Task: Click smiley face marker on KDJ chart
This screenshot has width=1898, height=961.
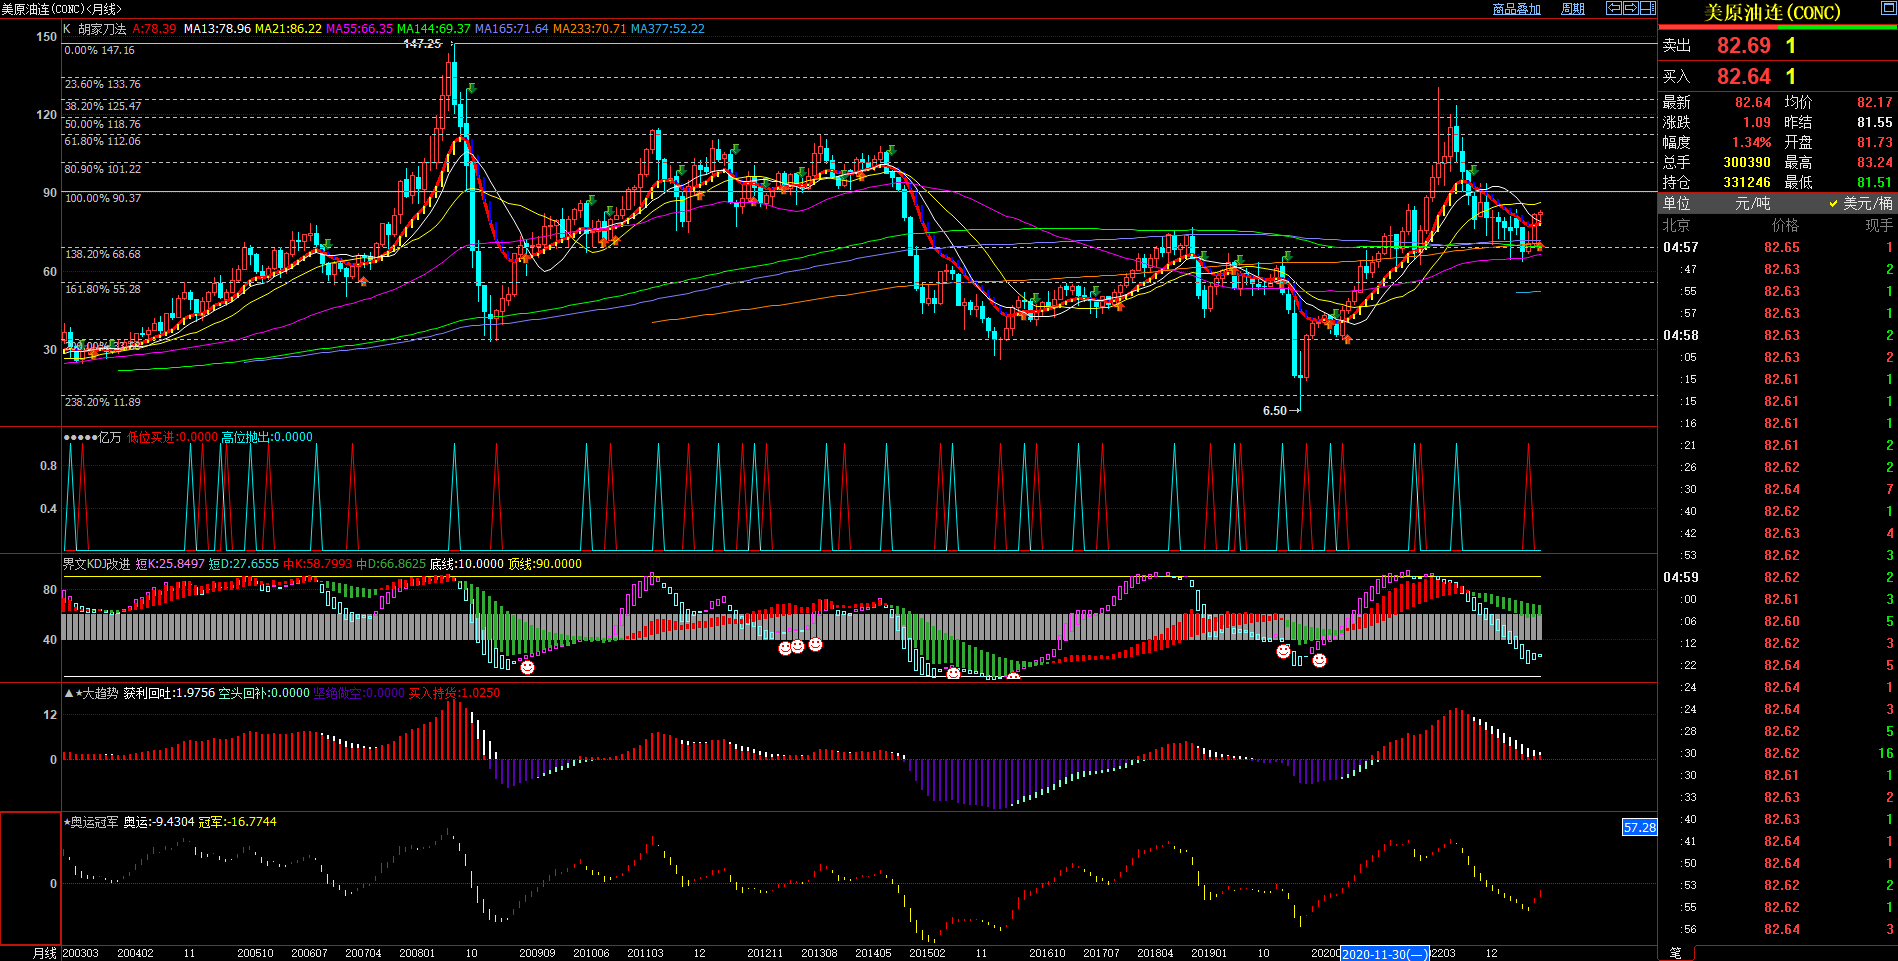Action: click(x=527, y=667)
